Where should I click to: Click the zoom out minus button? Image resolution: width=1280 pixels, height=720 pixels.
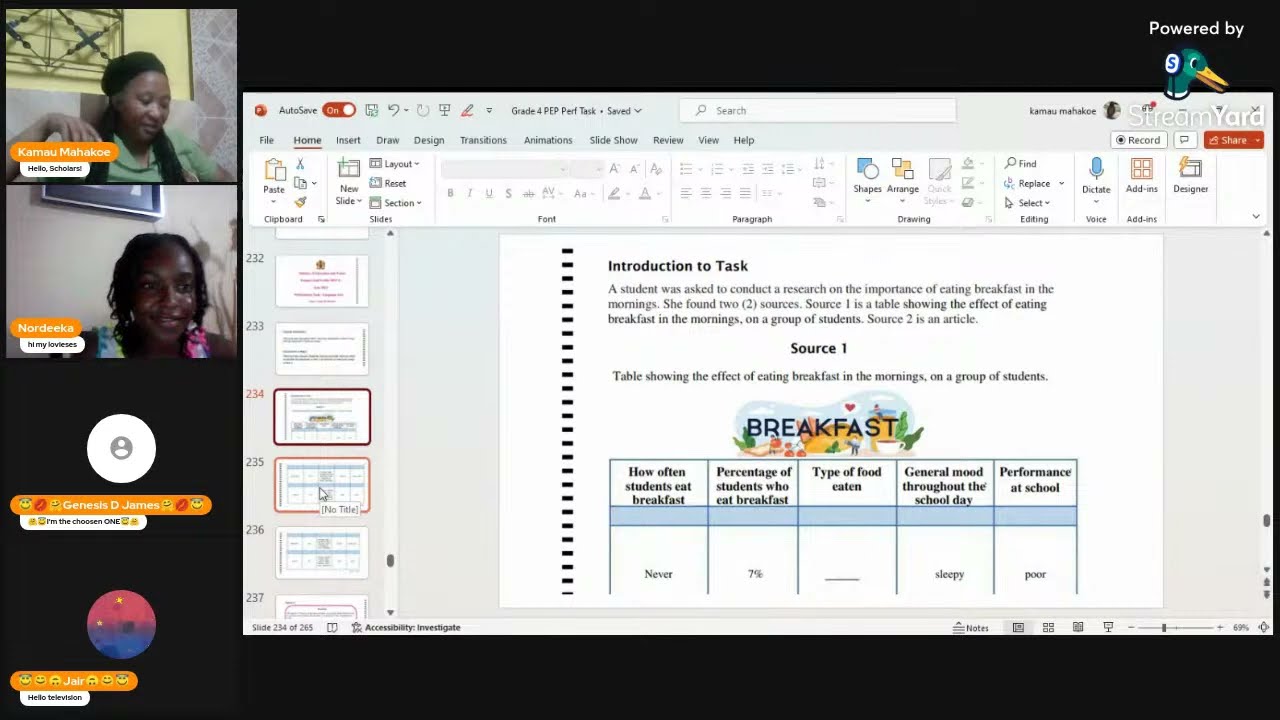(x=1131, y=627)
